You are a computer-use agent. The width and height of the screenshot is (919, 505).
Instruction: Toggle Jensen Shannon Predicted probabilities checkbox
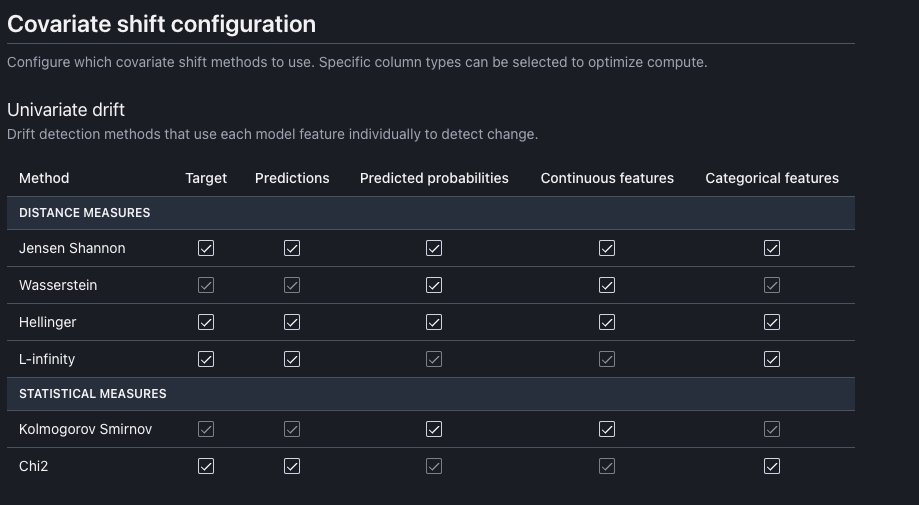[x=434, y=248]
